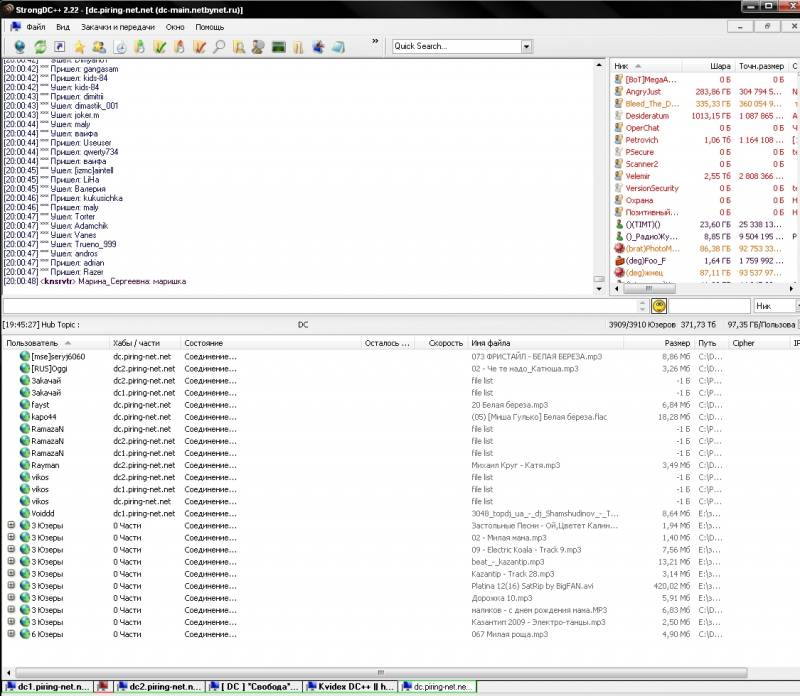
Task: Open the Закачки и передачи menu
Action: pyautogui.click(x=118, y=27)
